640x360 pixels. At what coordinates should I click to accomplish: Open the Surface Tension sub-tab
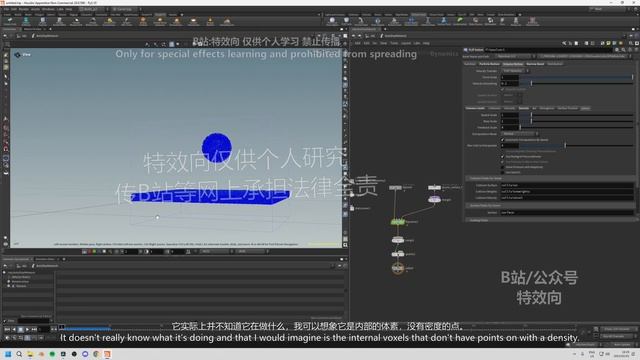(x=568, y=108)
